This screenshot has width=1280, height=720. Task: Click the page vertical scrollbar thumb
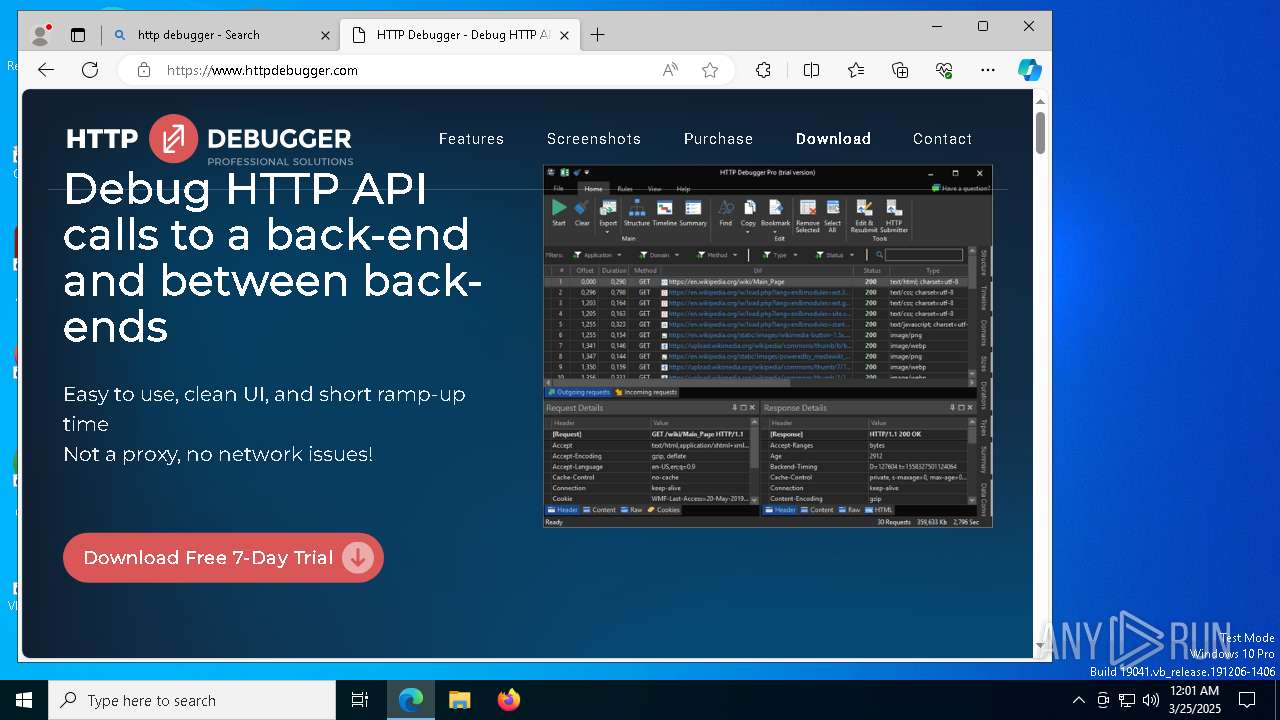pos(1040,132)
